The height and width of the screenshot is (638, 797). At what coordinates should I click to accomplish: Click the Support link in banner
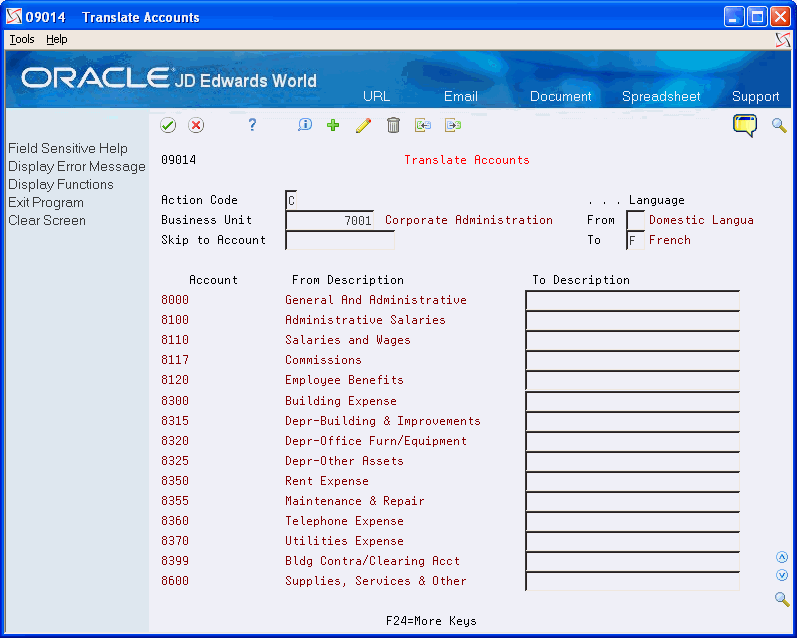(x=755, y=96)
